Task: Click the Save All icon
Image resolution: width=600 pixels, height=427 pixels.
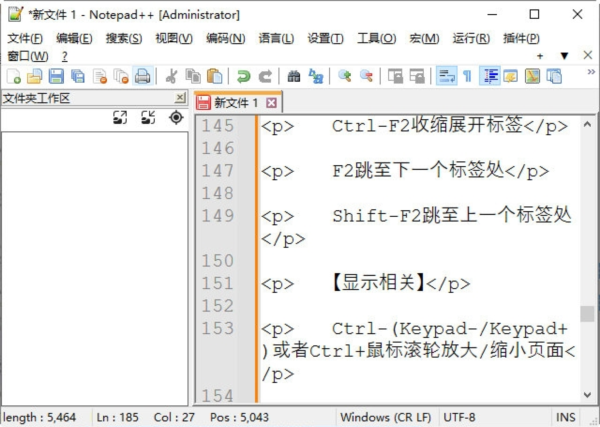Action: 78,76
